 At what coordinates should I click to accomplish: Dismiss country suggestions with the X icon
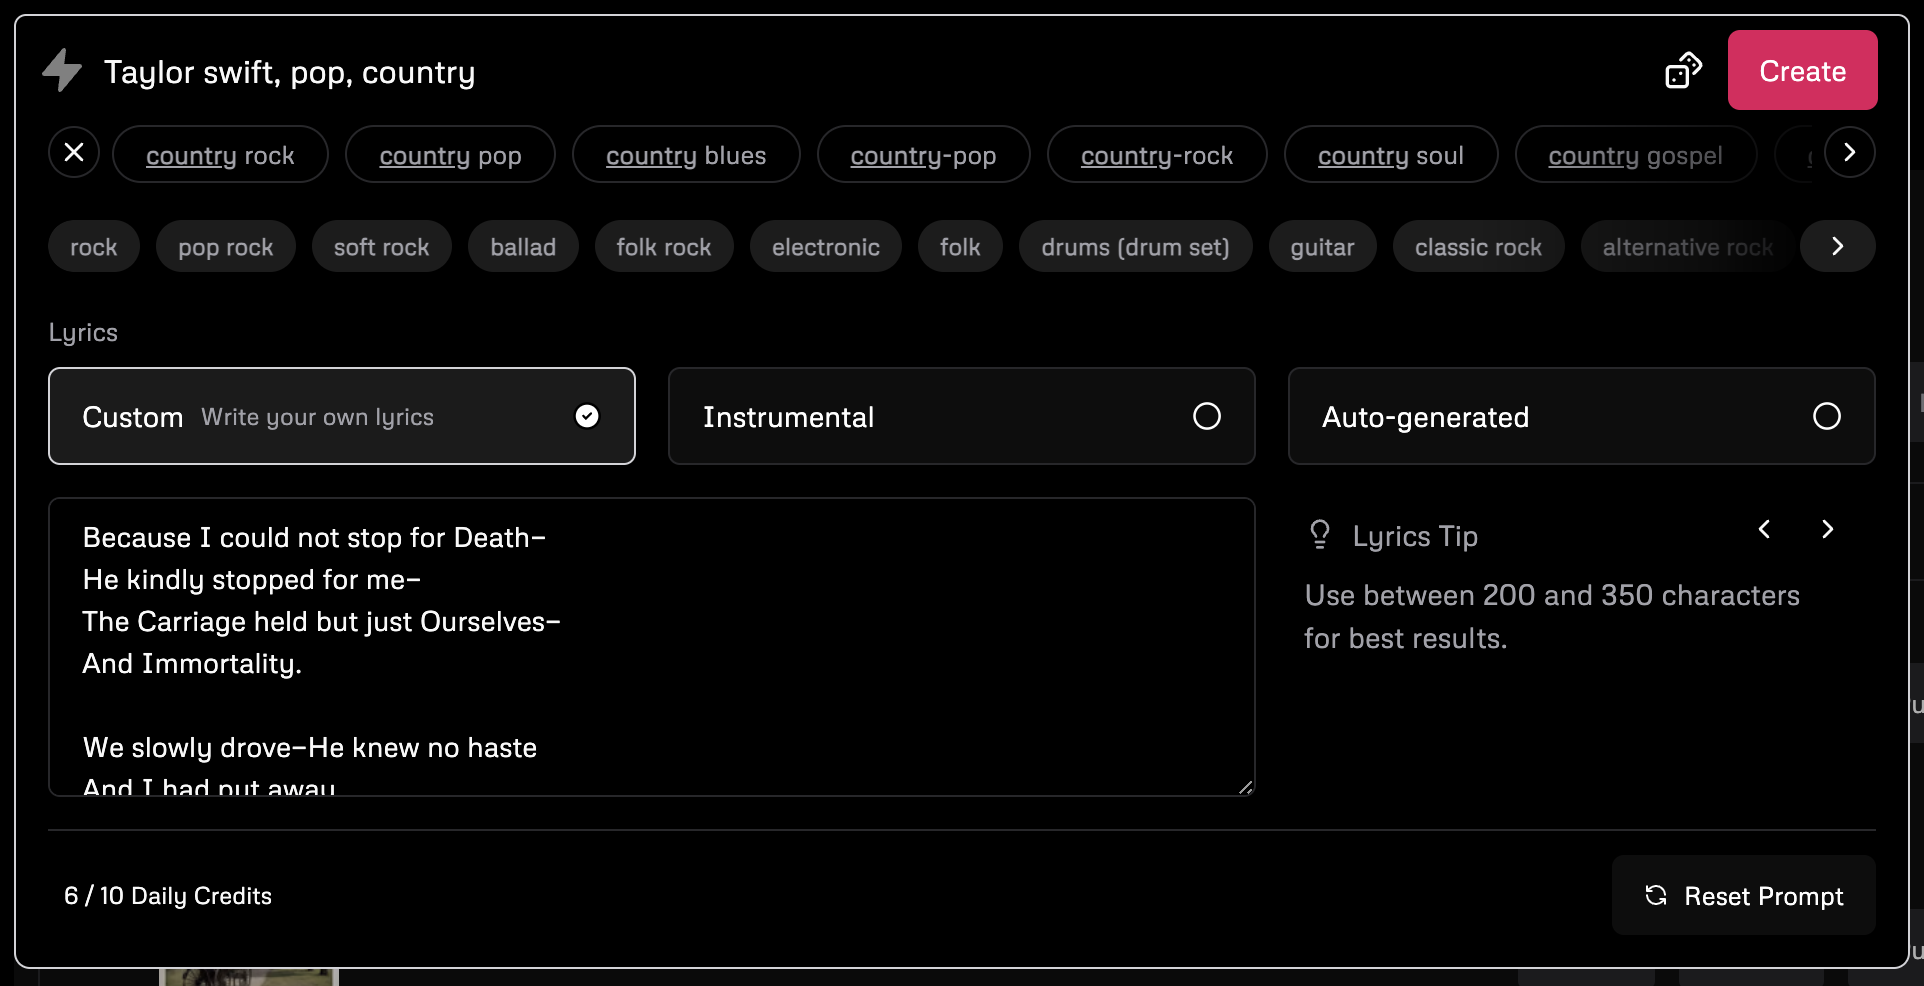click(x=74, y=152)
